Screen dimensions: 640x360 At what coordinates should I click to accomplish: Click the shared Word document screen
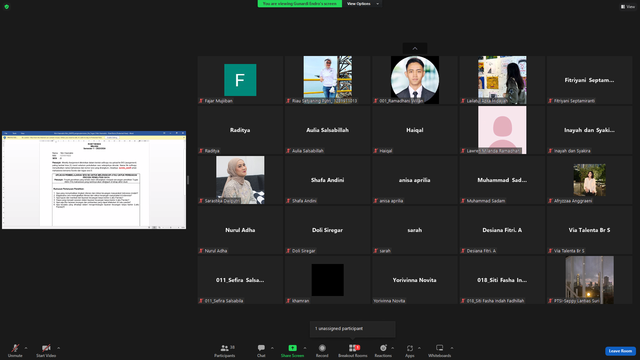coord(94,180)
